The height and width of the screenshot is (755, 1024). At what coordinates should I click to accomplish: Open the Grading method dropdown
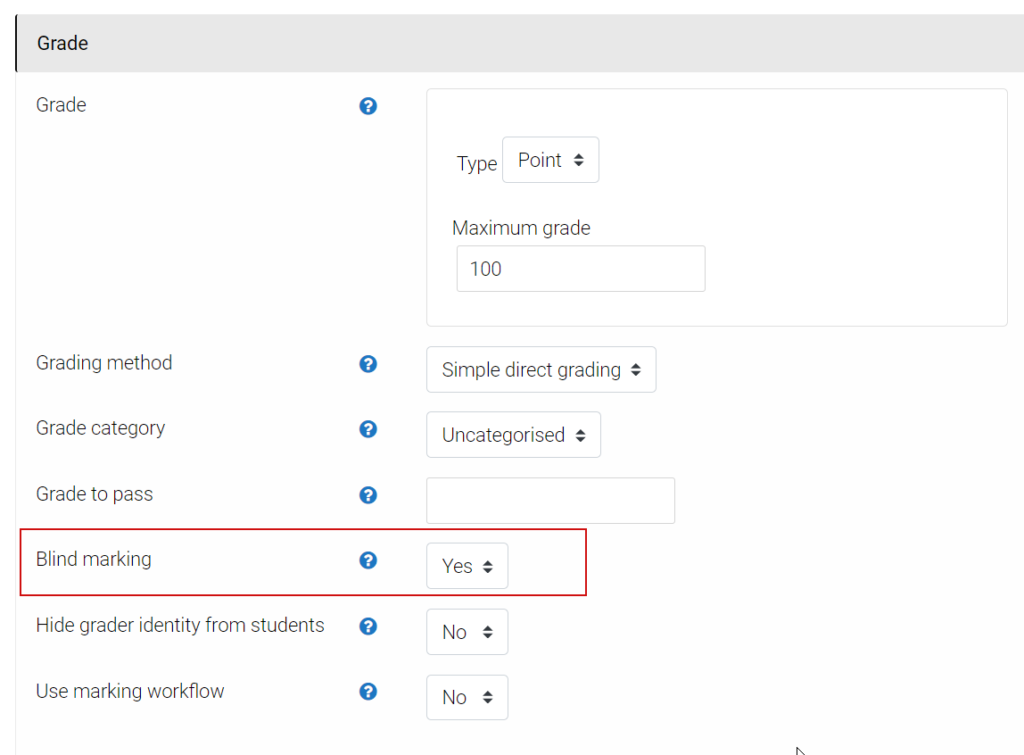pyautogui.click(x=540, y=369)
